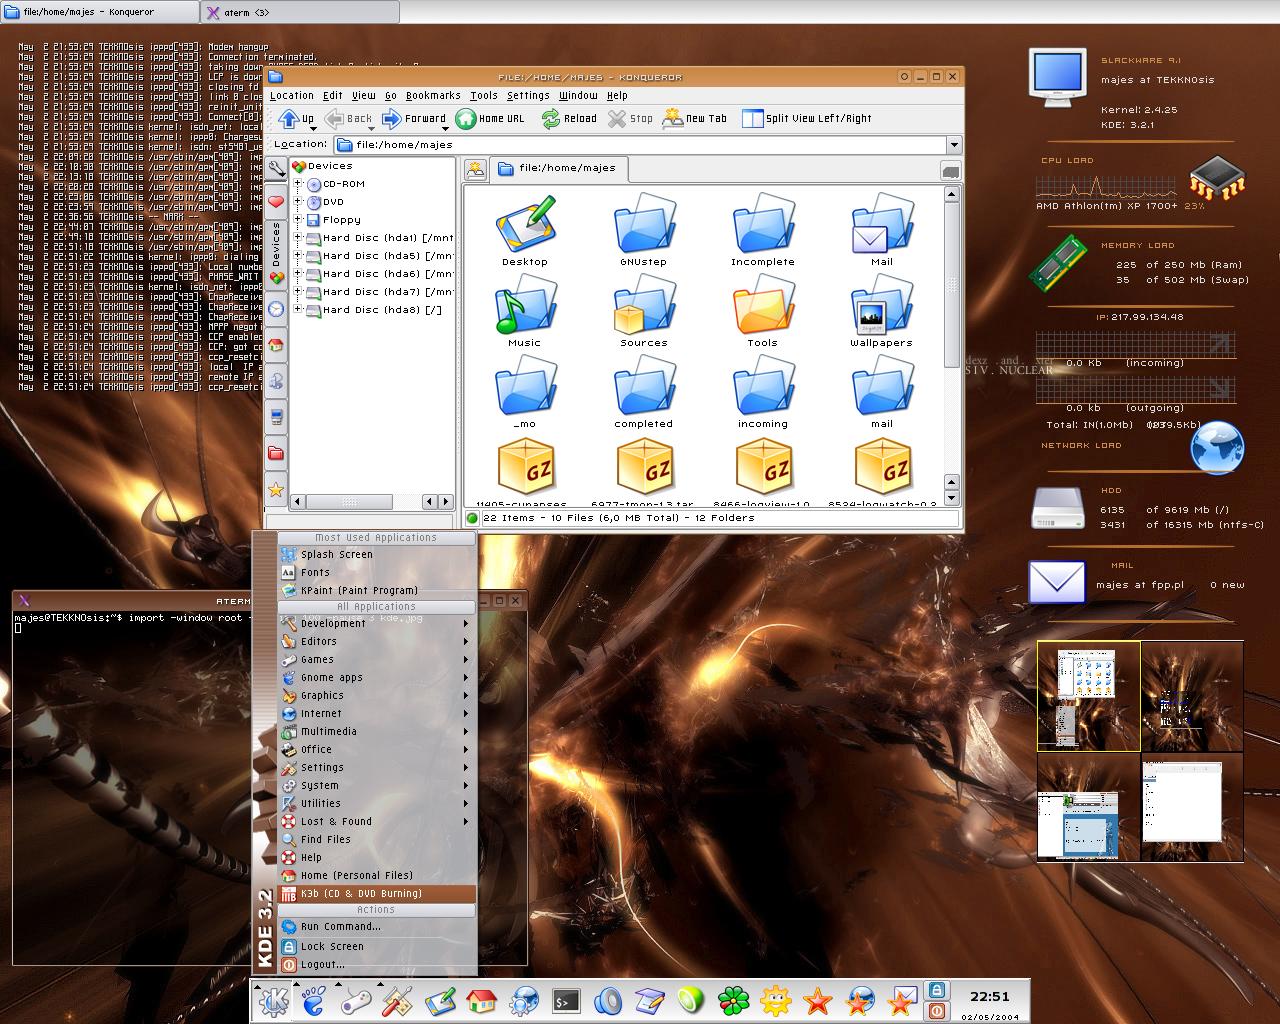Select the file:/home/majes tab
This screenshot has width=1280, height=1024.
click(559, 168)
